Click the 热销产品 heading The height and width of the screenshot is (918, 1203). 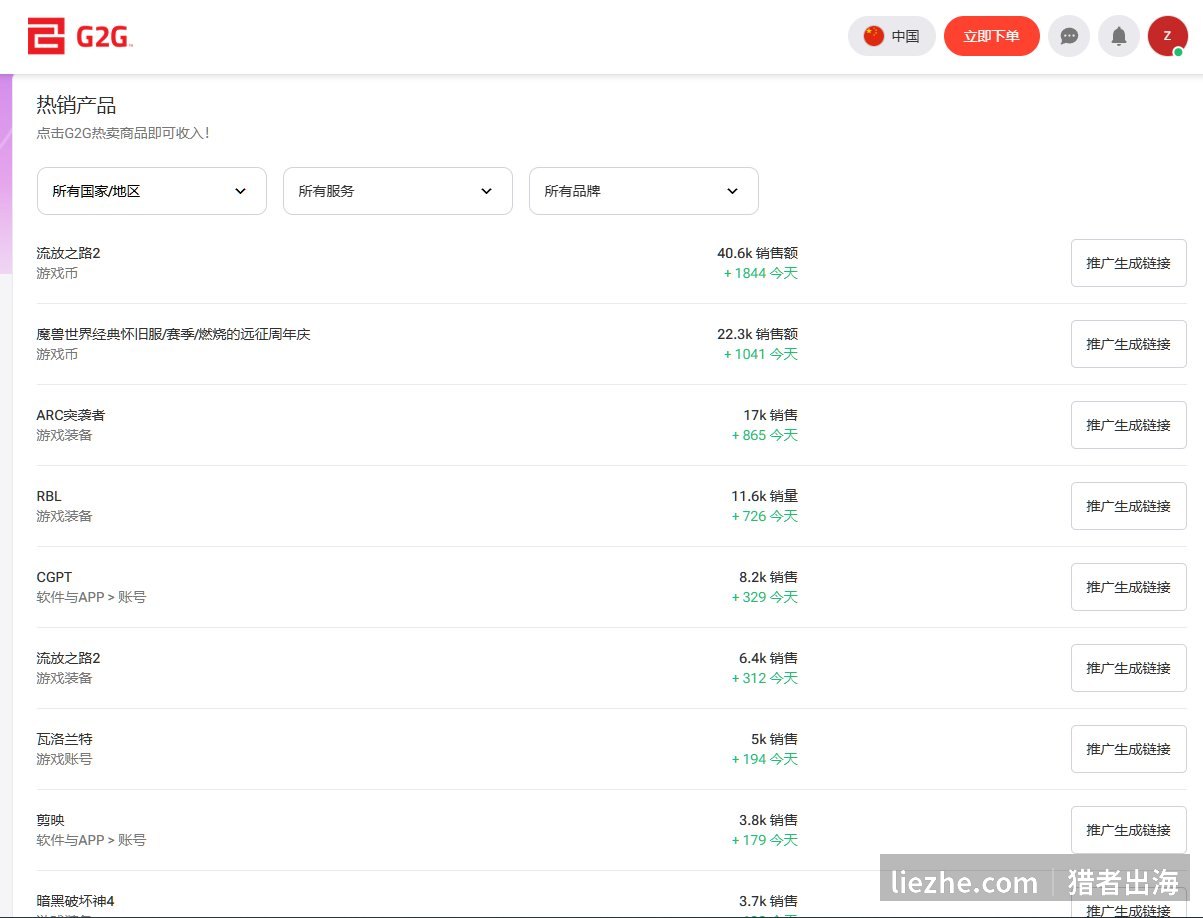tap(77, 105)
